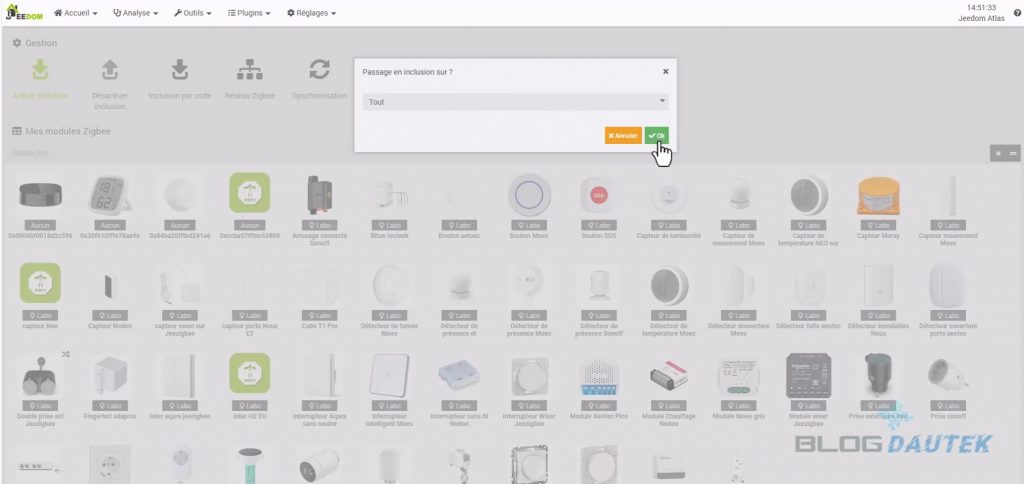Expand the Réglages dropdown menu
Image resolution: width=1024 pixels, height=484 pixels.
coord(311,13)
